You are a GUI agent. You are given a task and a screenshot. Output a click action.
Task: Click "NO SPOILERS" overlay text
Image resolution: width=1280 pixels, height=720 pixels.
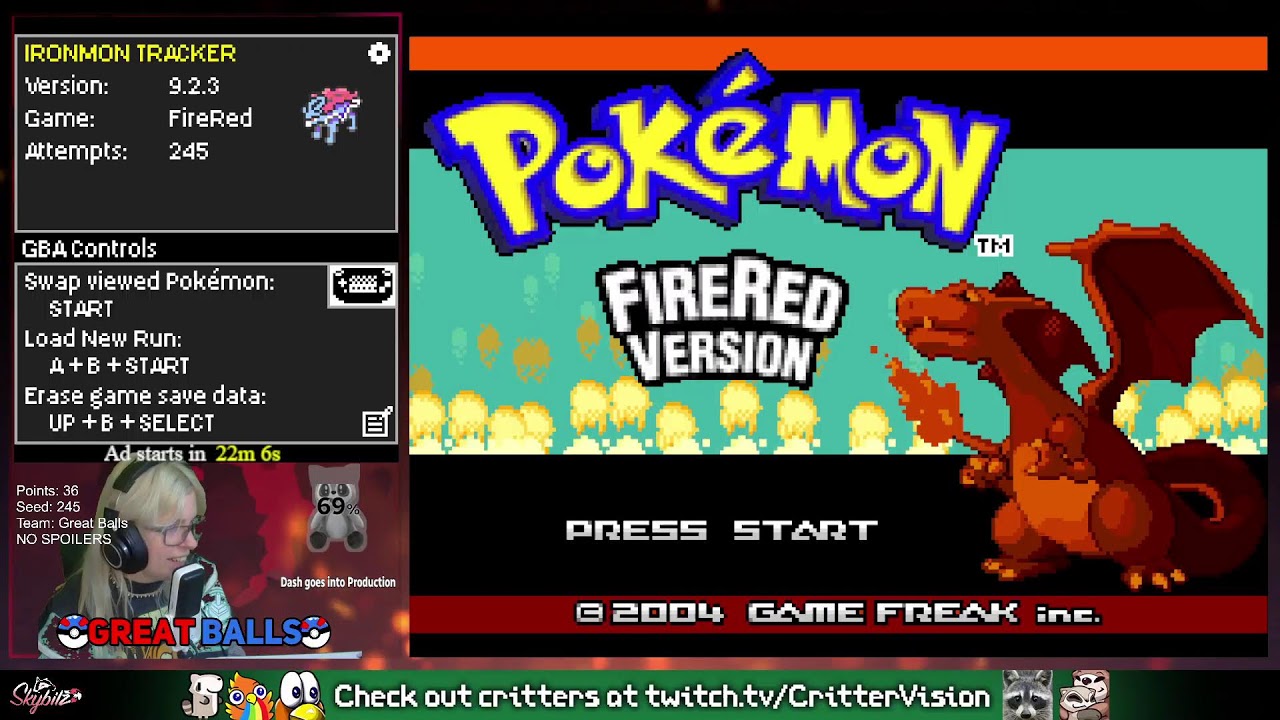coord(64,539)
